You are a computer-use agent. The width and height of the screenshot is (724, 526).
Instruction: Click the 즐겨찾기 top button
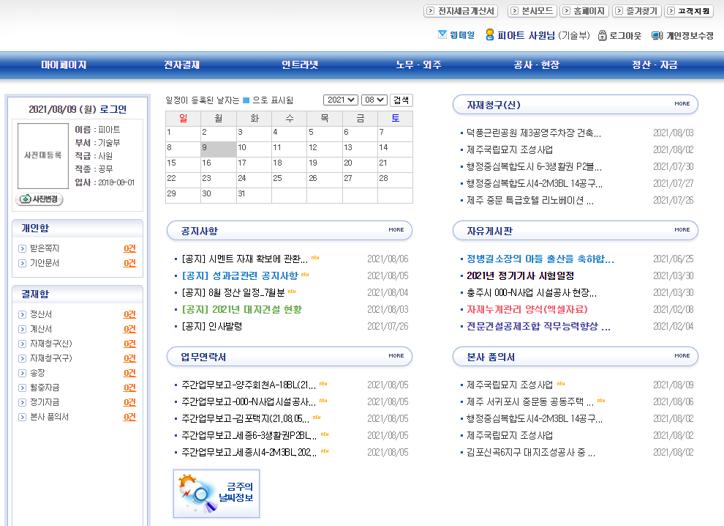point(637,11)
